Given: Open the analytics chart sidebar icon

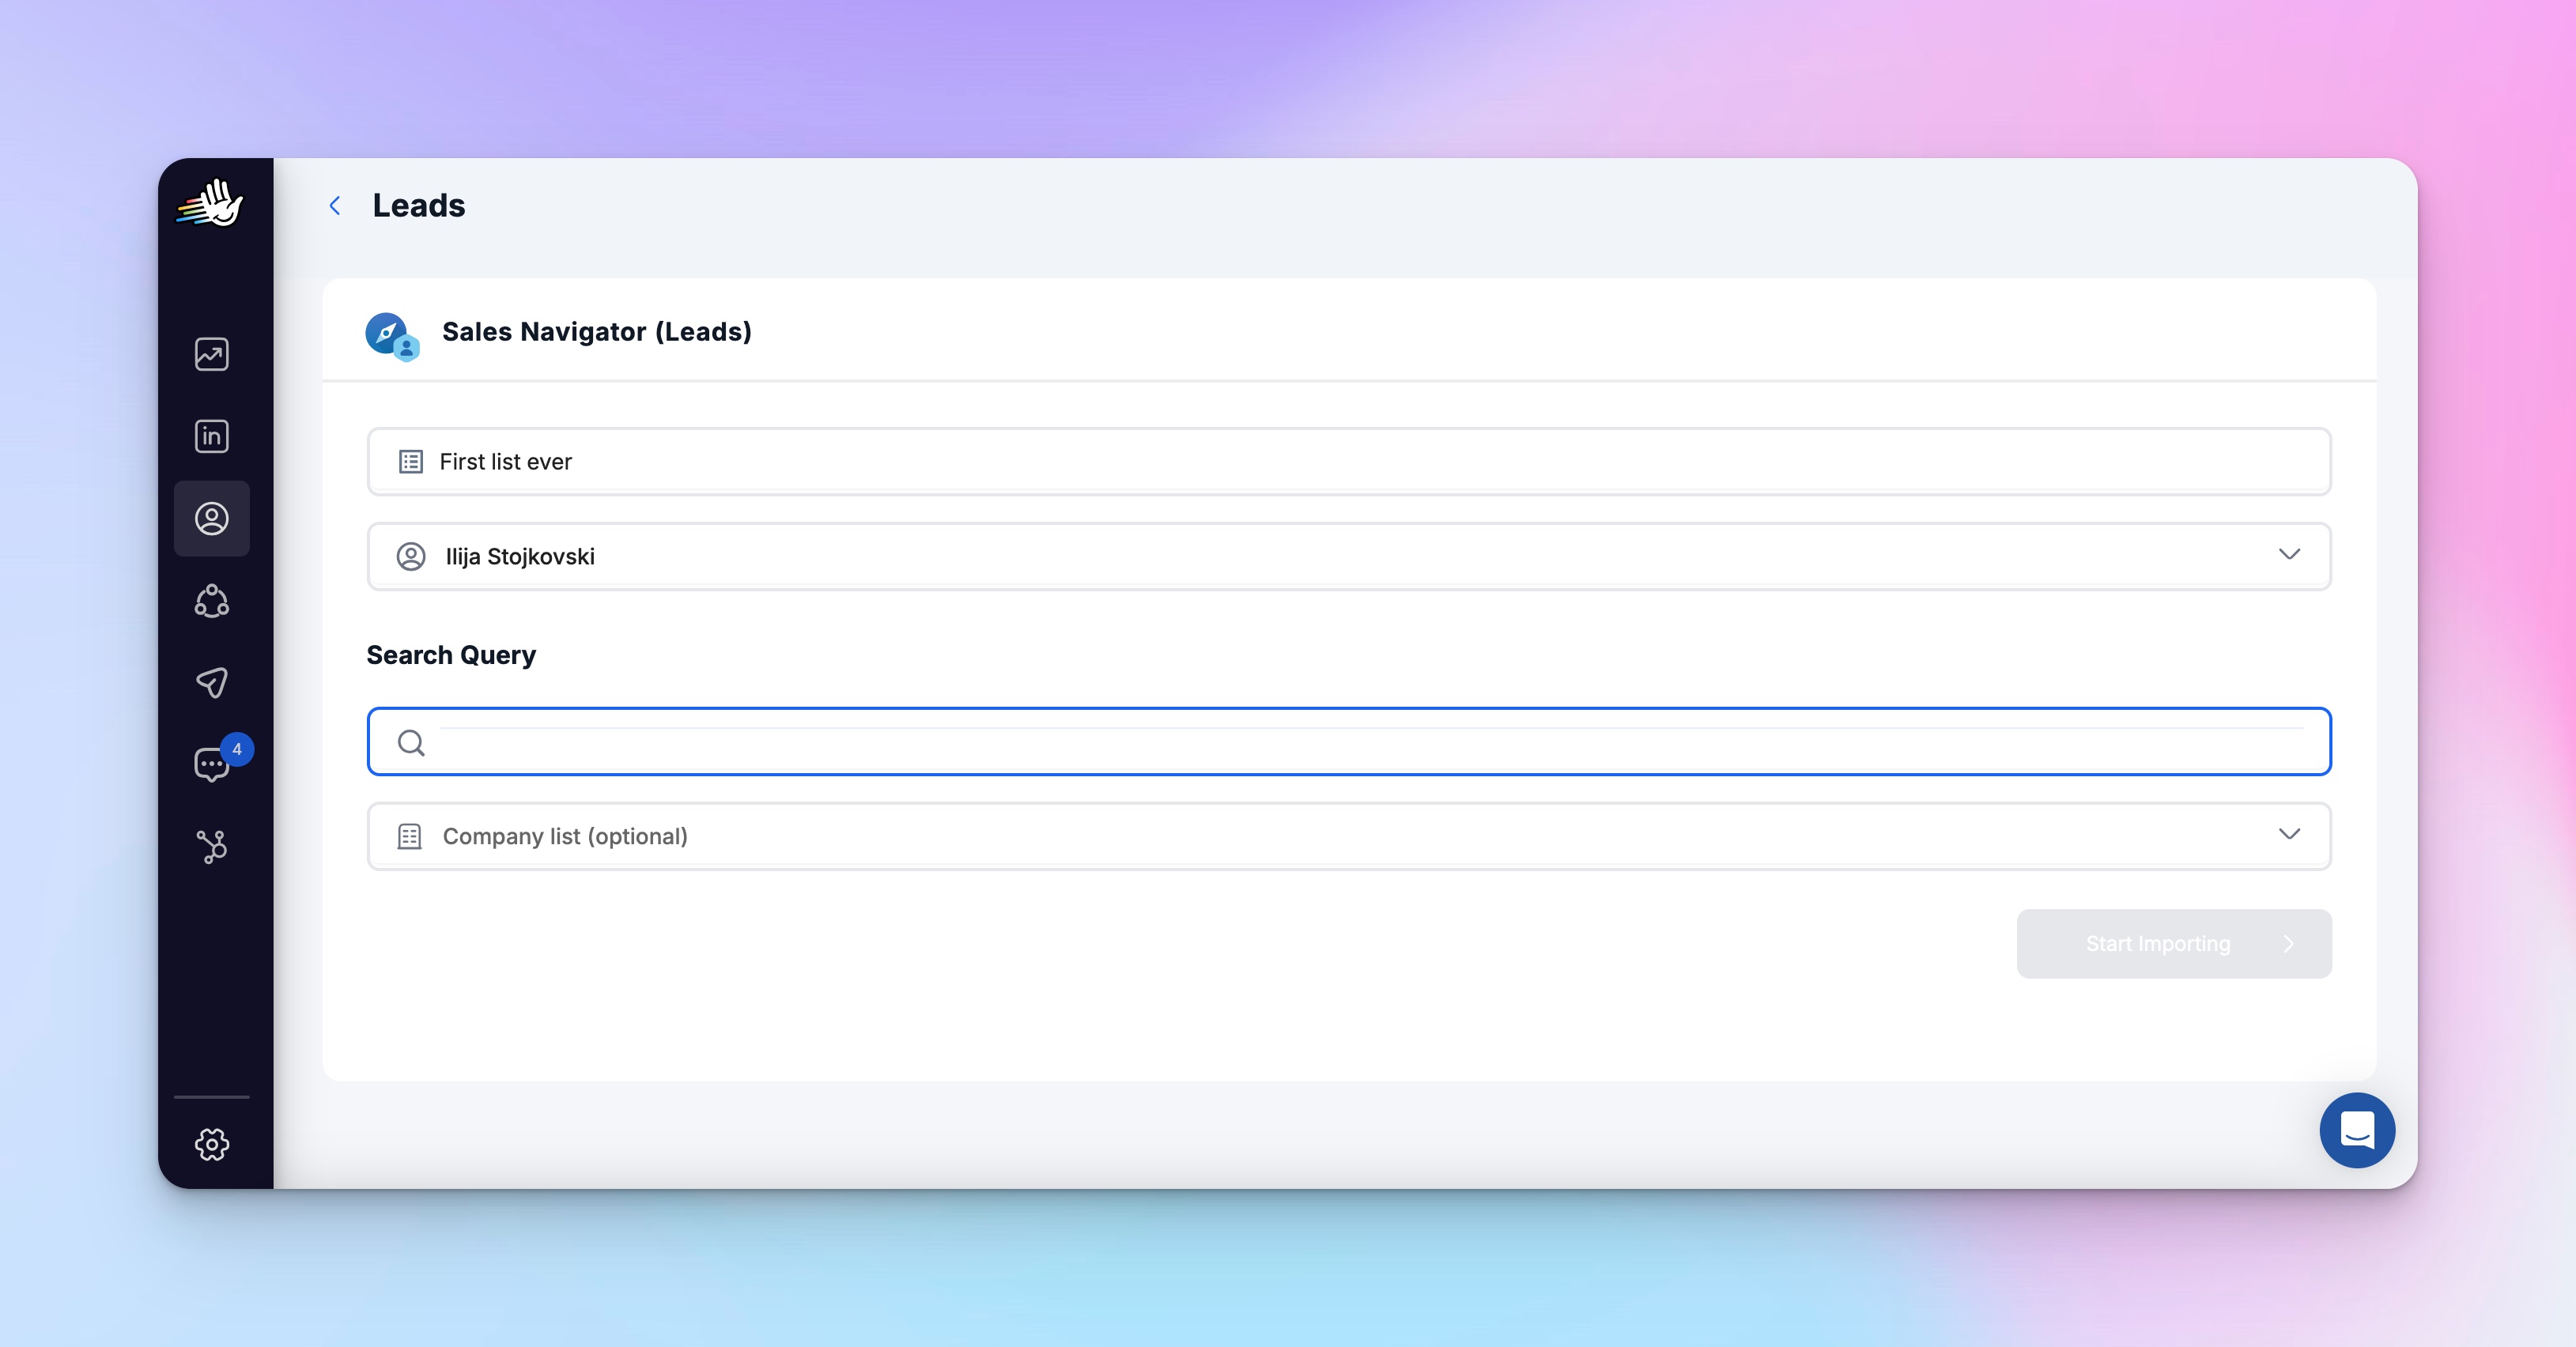Looking at the screenshot, I should (211, 354).
